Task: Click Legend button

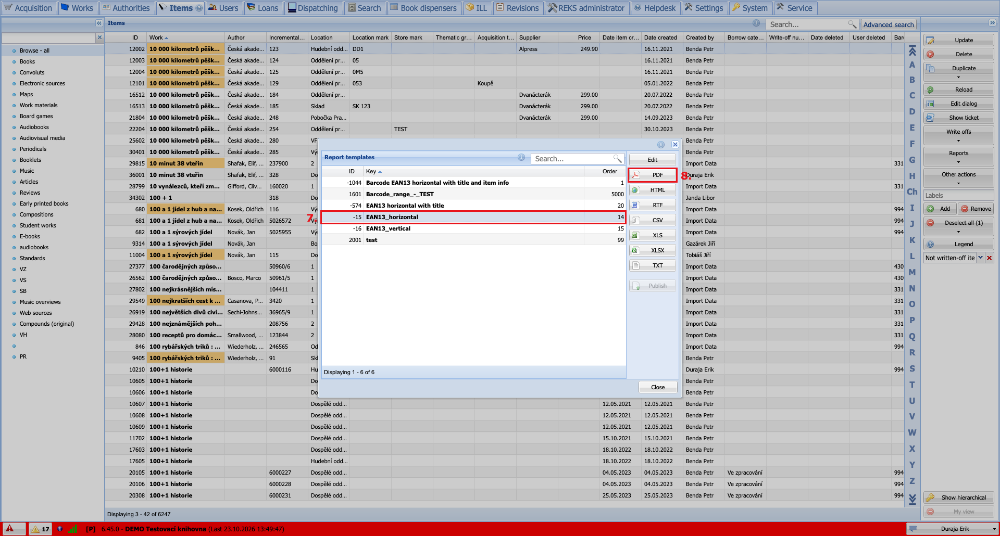Action: (x=959, y=244)
